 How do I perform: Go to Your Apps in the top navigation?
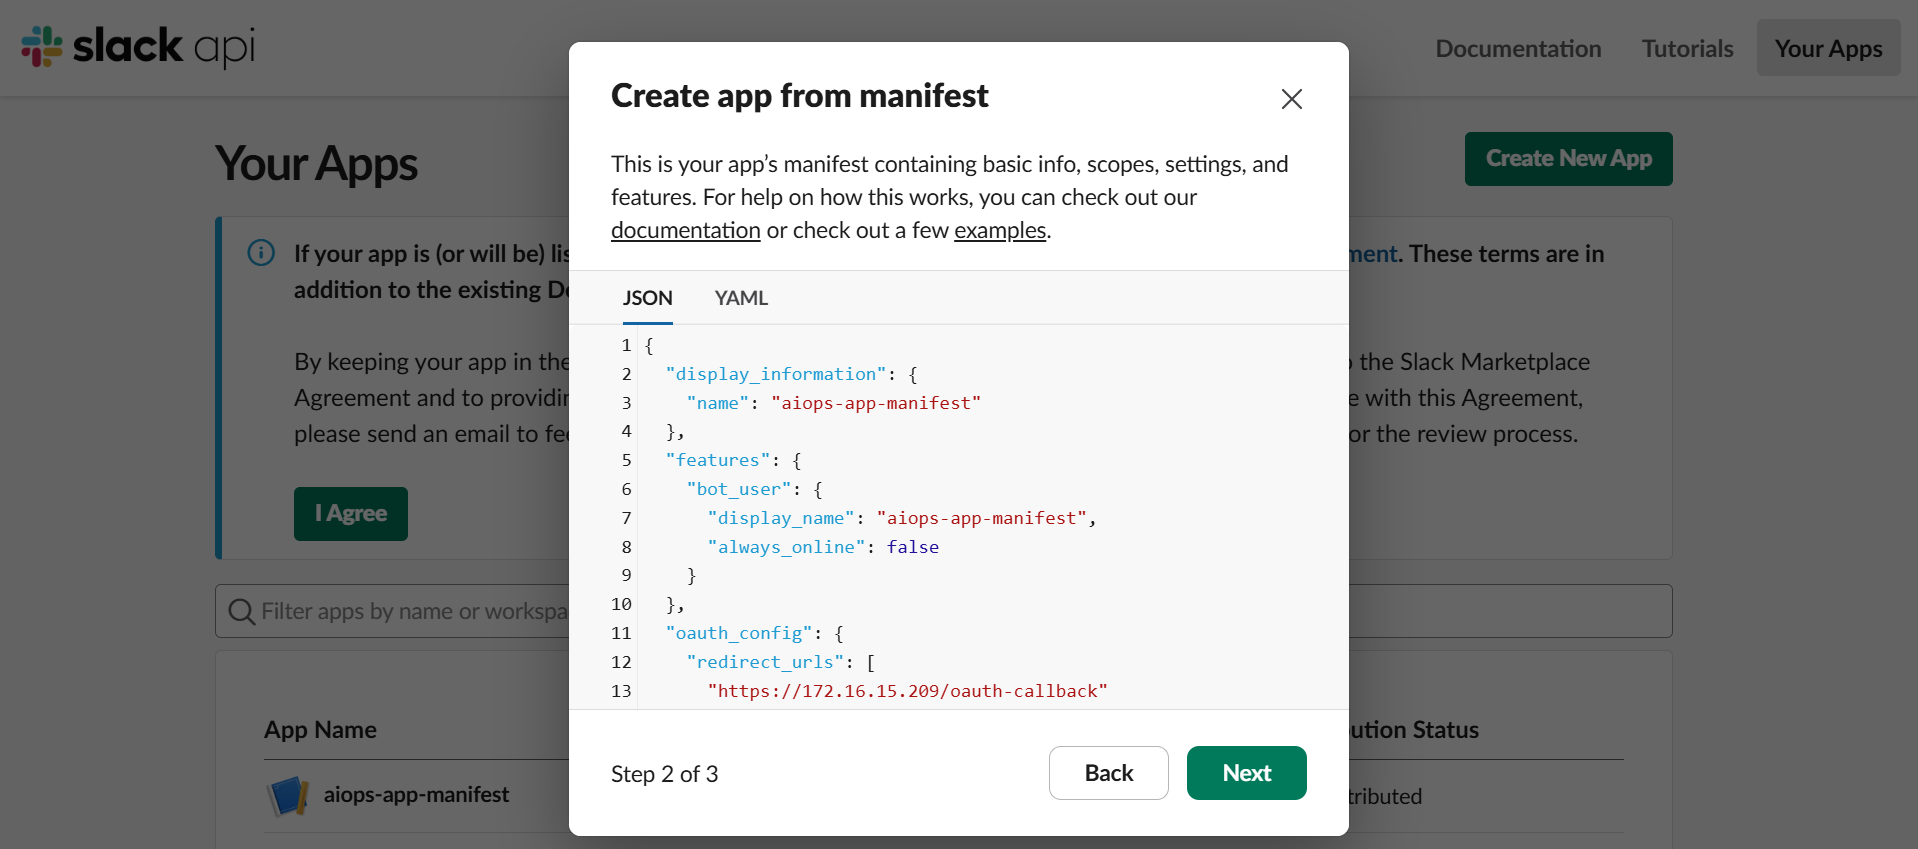pyautogui.click(x=1828, y=48)
